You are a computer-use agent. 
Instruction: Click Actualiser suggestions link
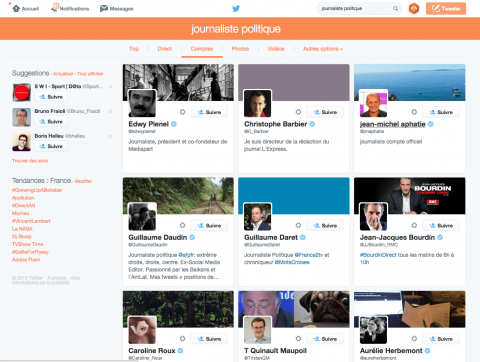pos(63,74)
